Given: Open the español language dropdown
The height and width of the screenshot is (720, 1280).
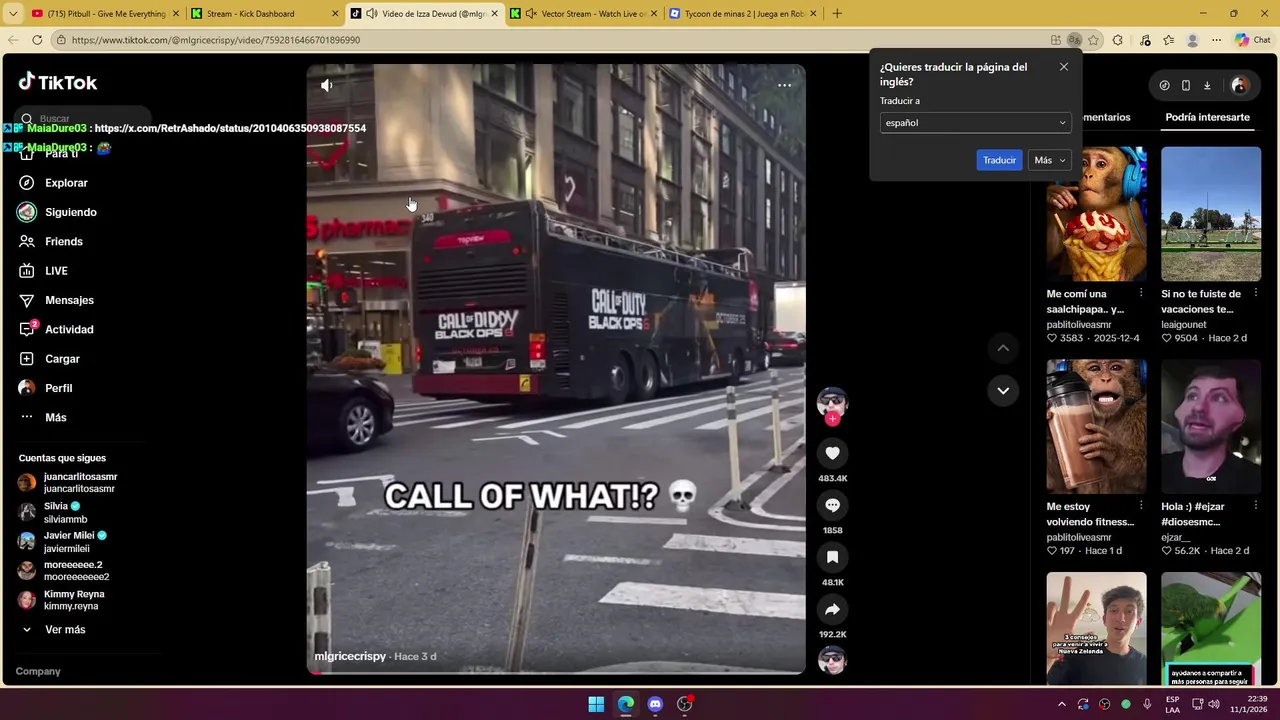Looking at the screenshot, I should click(975, 123).
